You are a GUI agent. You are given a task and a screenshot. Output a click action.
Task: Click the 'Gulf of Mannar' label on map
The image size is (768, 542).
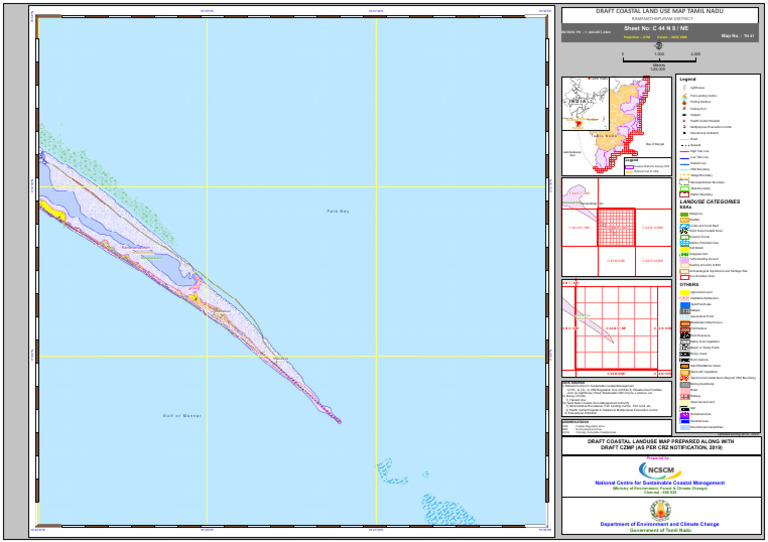coord(182,416)
